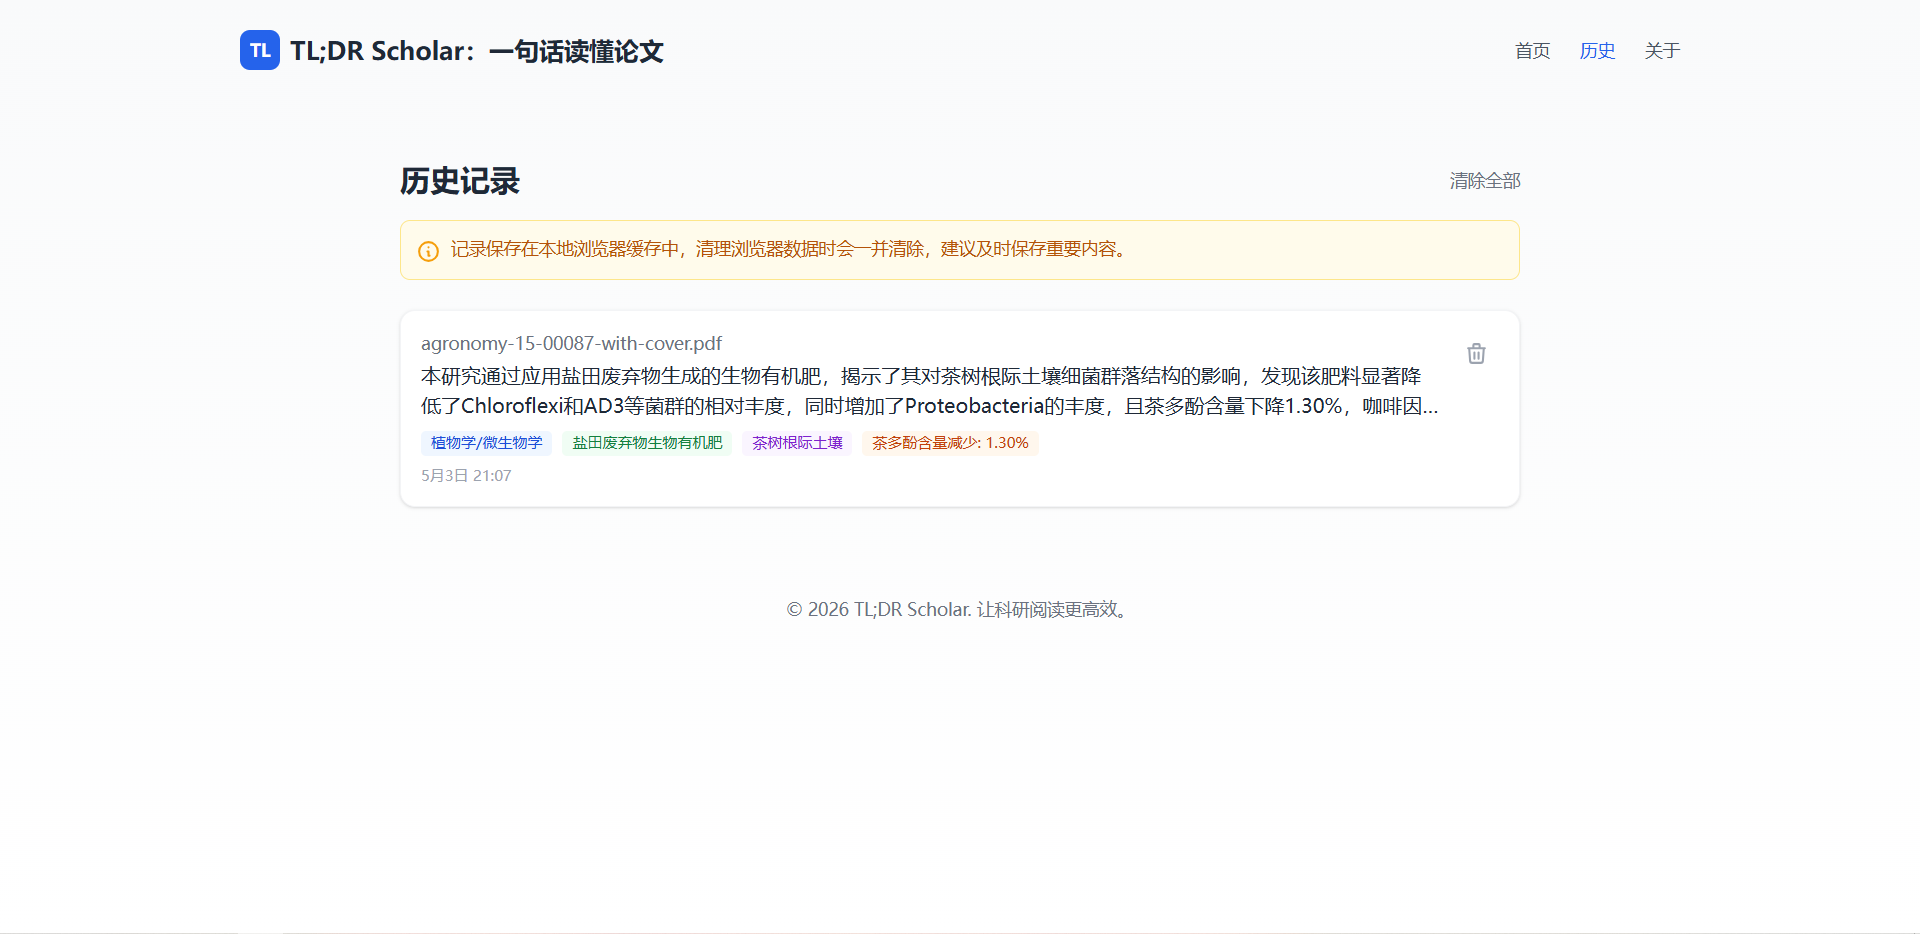
Task: Delete the agronomy-15-00087 record with trash icon
Action: click(1476, 353)
